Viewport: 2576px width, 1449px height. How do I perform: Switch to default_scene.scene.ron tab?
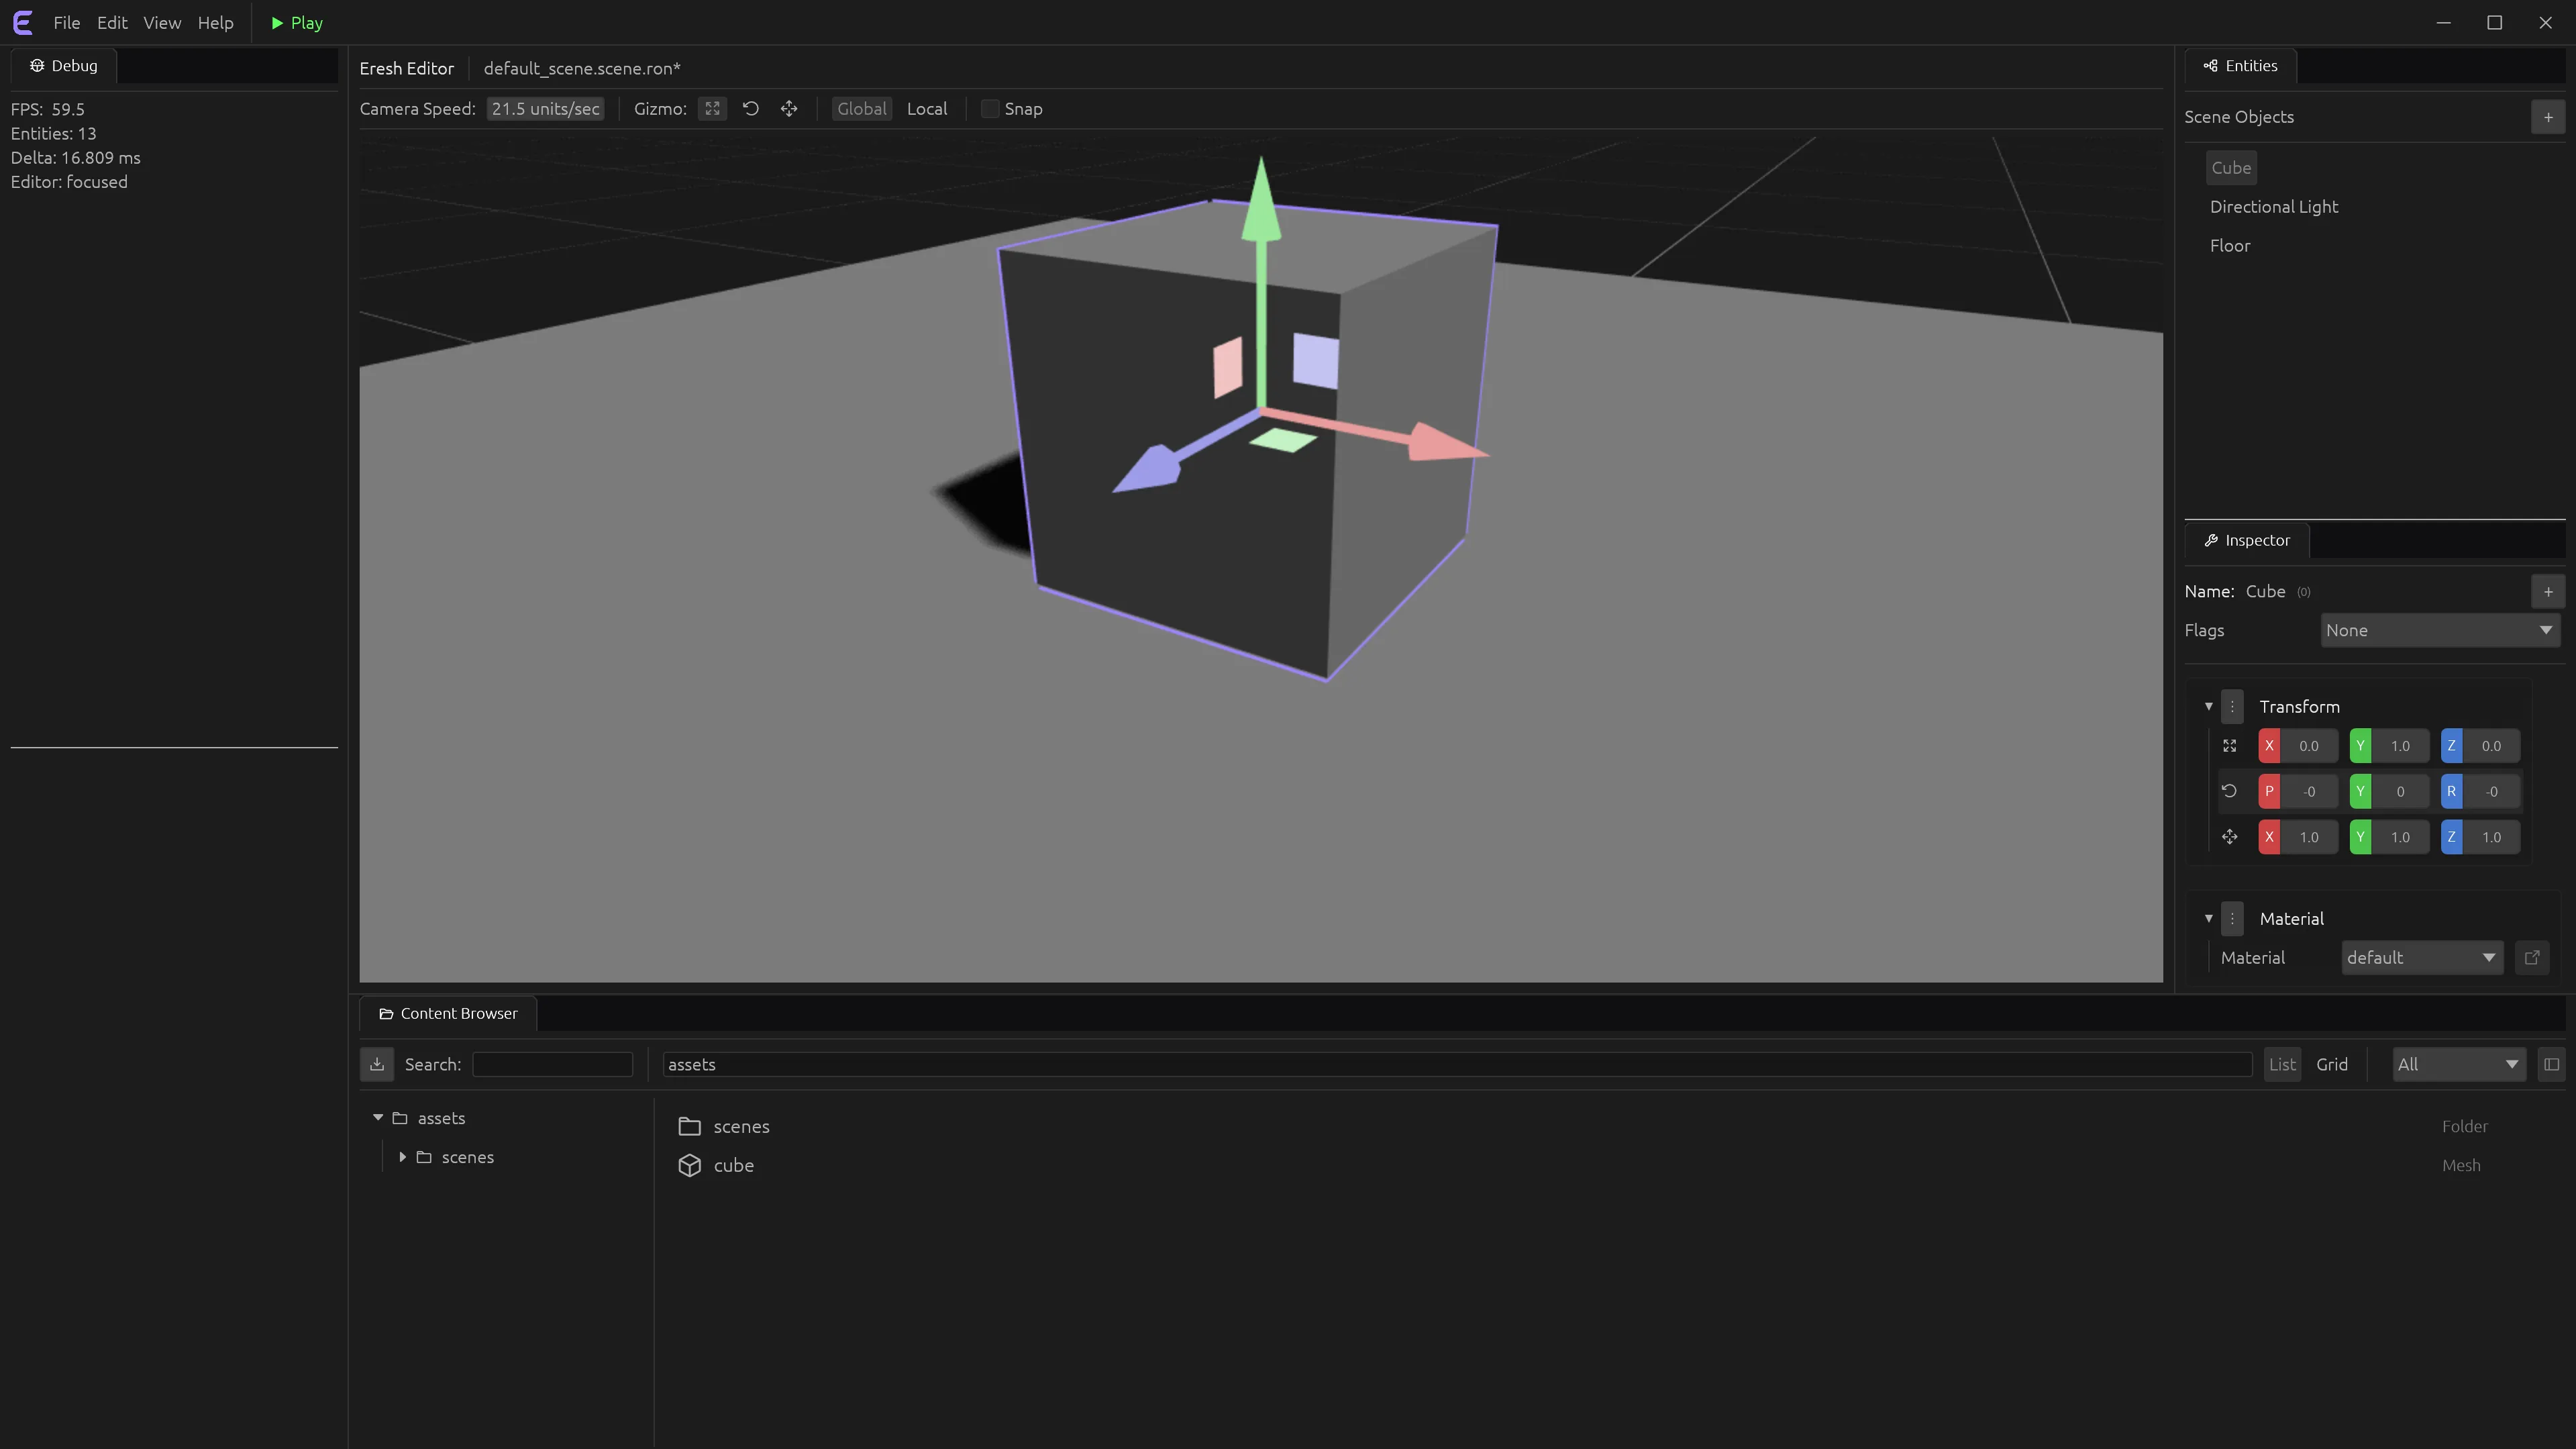tap(582, 68)
